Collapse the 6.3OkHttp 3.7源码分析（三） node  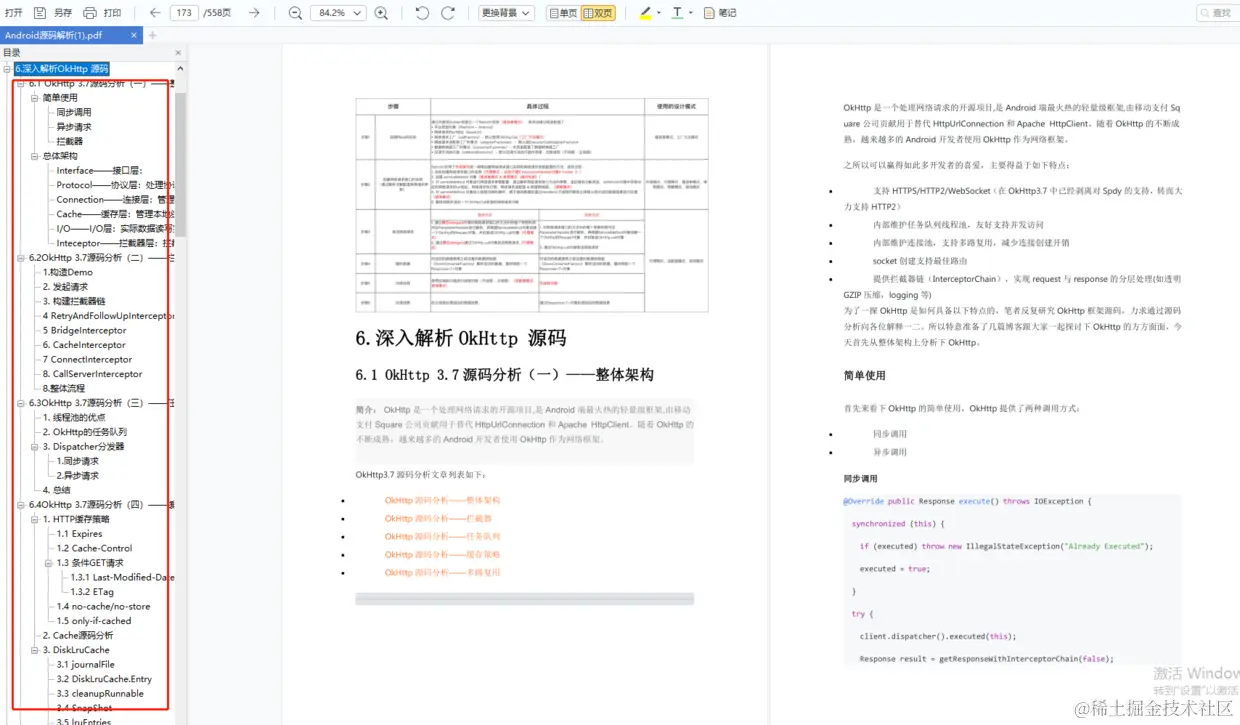(21, 403)
